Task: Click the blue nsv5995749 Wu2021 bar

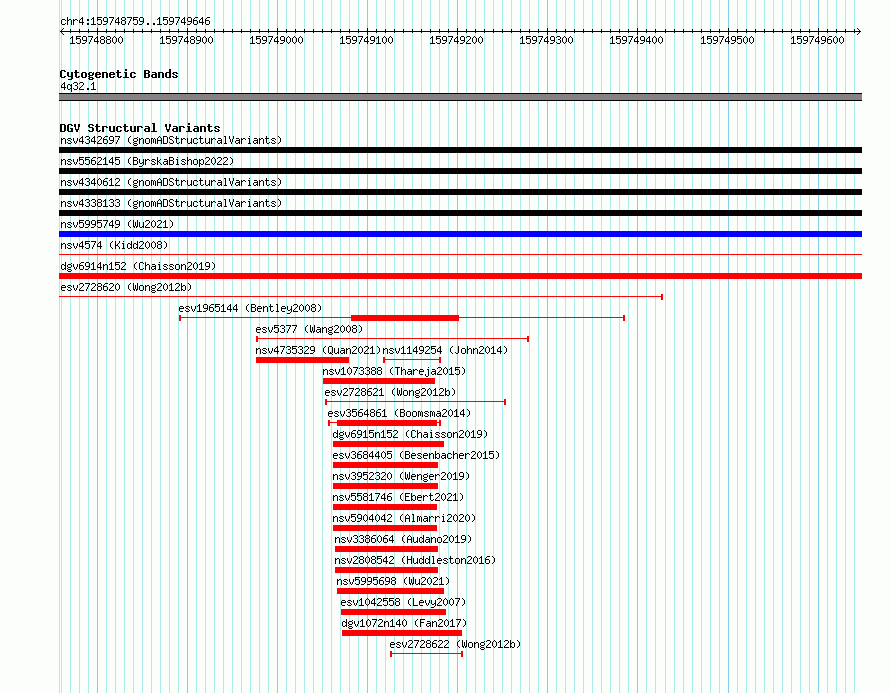Action: tap(460, 234)
